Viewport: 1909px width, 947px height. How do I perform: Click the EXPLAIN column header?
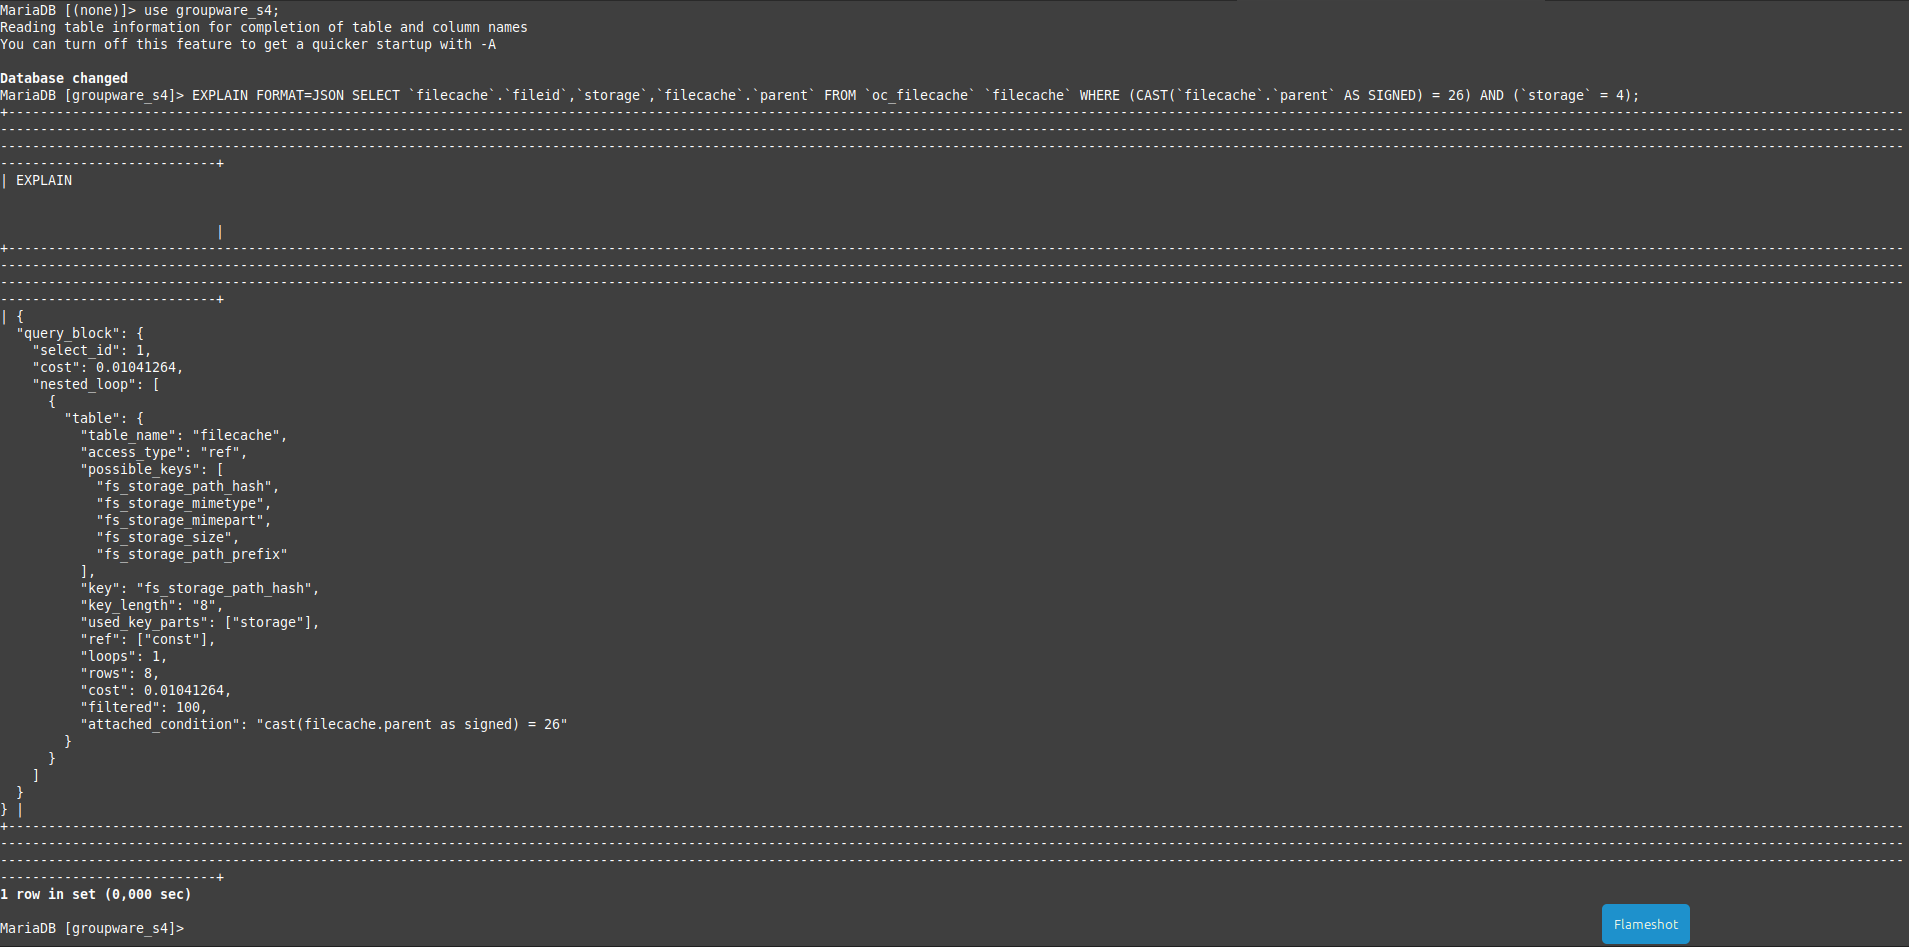pos(44,180)
